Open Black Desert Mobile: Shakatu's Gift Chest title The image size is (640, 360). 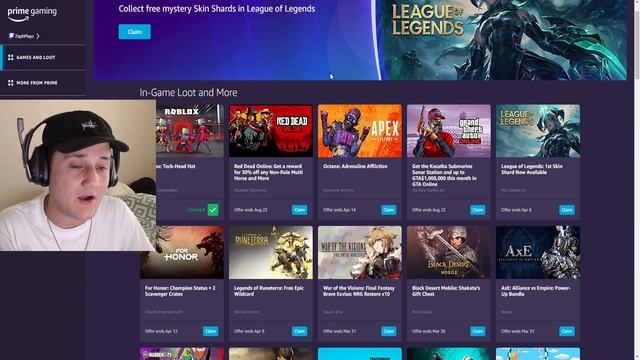(446, 291)
